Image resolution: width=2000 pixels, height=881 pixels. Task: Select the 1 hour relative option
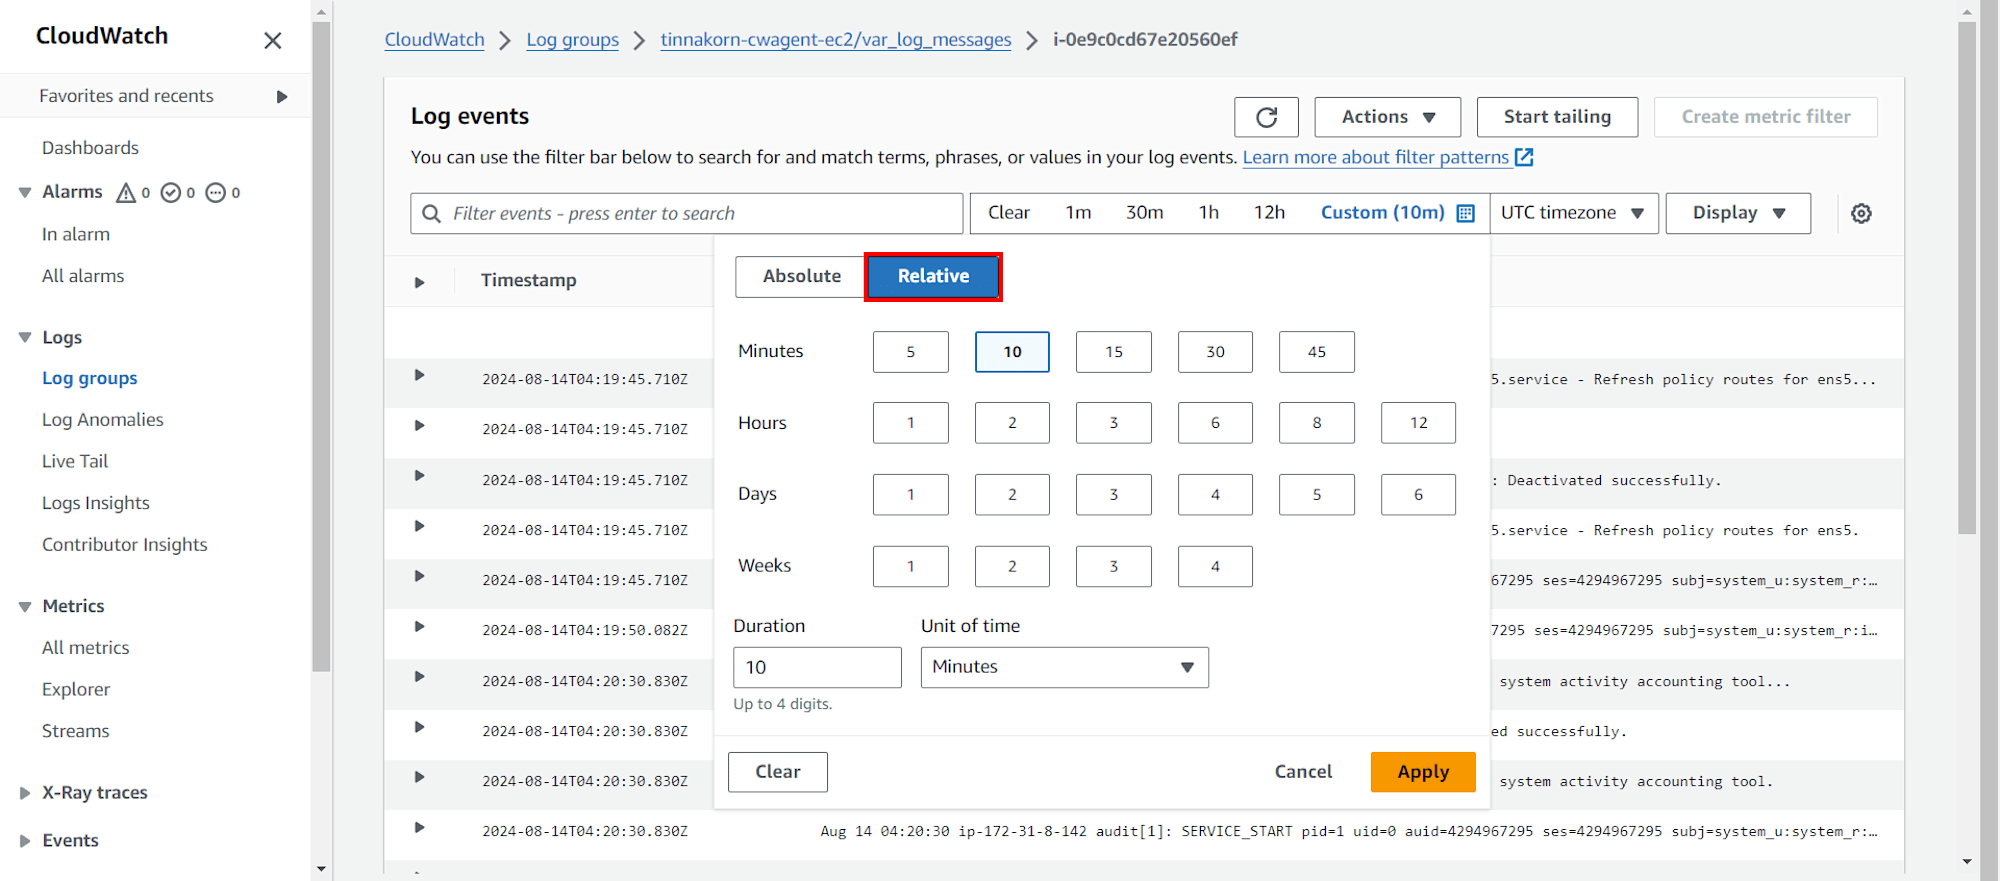pyautogui.click(x=910, y=423)
